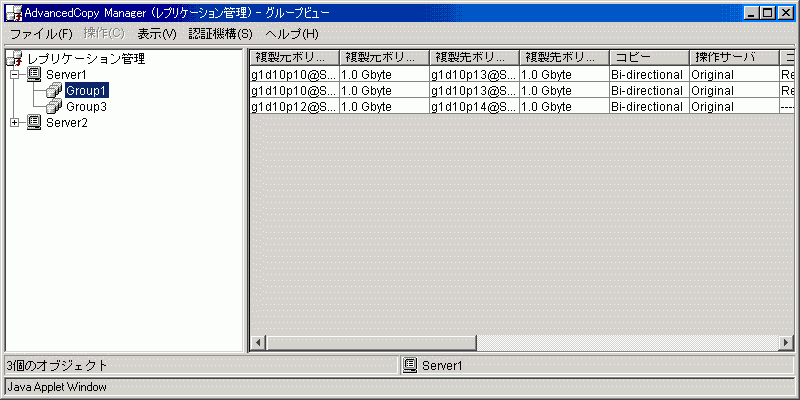800x400 pixels.
Task: Maximize the AdvancedCopy Manager window
Action: pos(766,14)
